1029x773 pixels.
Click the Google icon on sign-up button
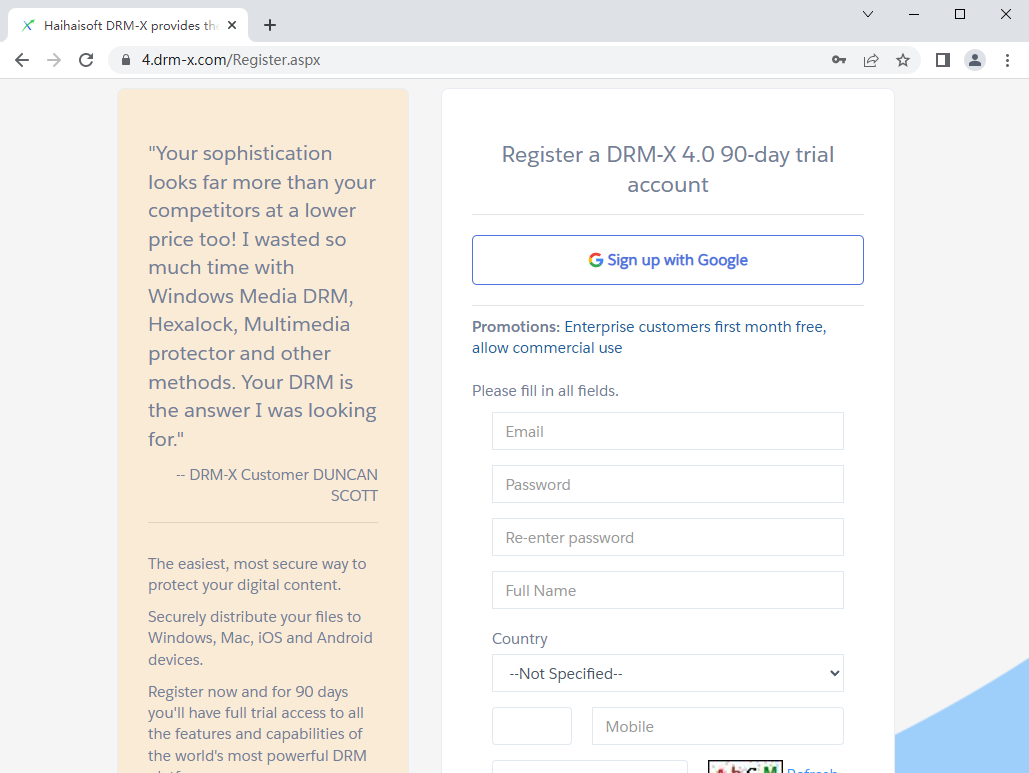tap(598, 259)
